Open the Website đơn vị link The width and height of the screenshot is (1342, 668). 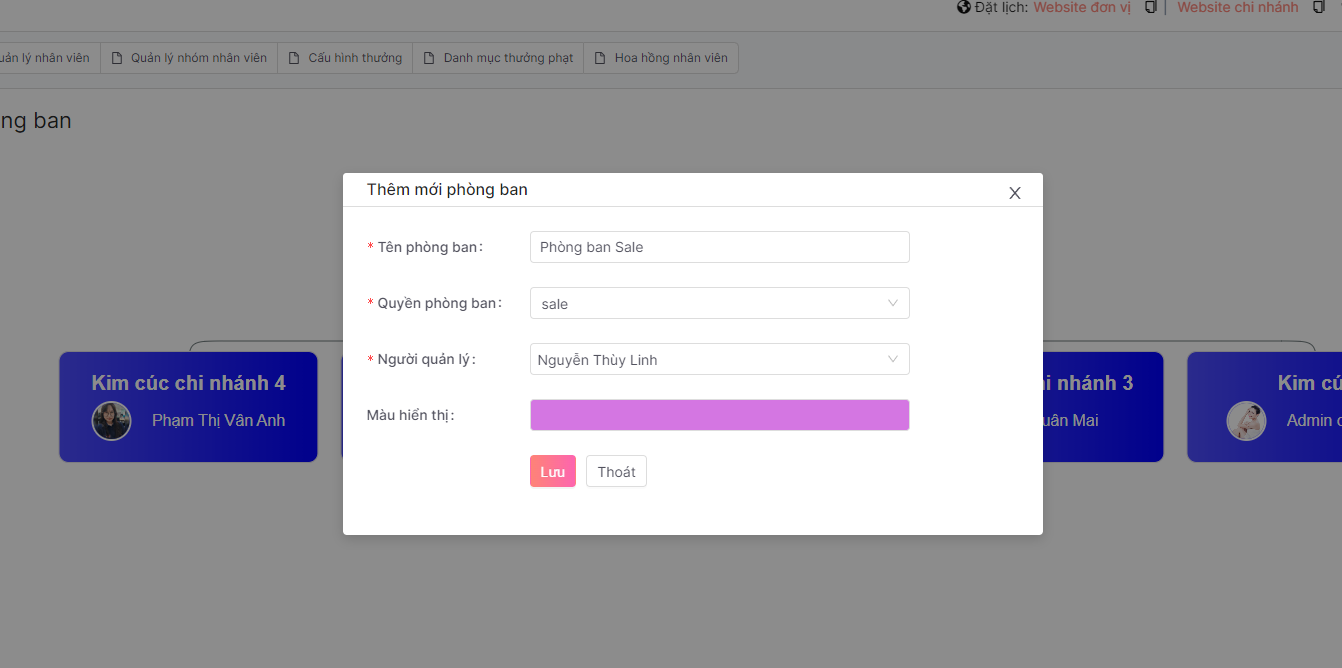[x=1082, y=7]
